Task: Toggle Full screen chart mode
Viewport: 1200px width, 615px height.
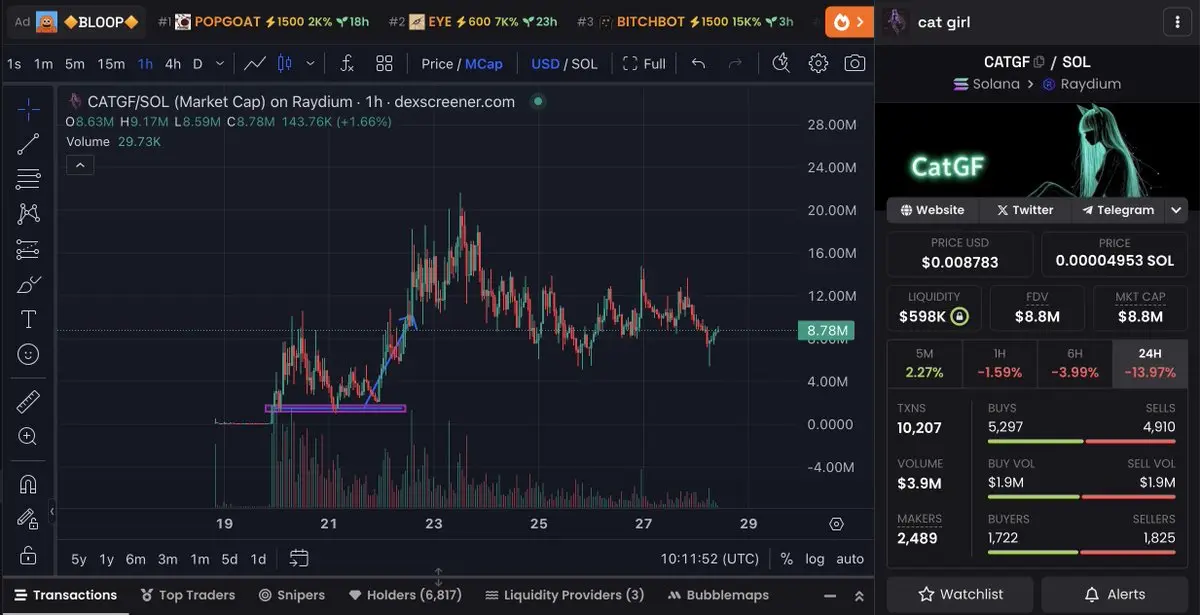Action: (644, 63)
